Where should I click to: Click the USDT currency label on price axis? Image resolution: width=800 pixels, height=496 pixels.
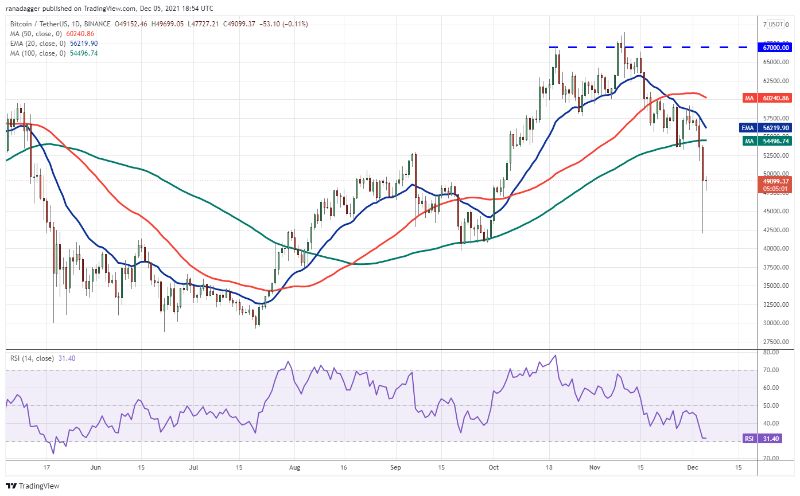(x=771, y=22)
